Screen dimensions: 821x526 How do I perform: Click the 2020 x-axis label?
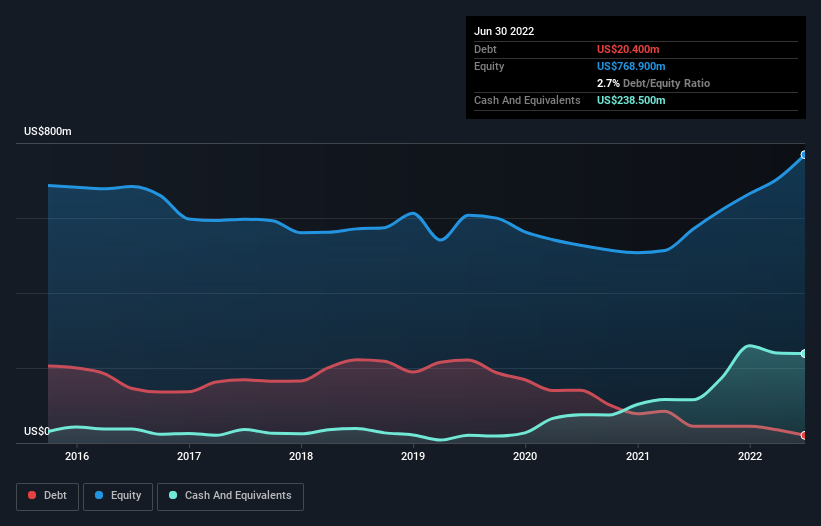(525, 456)
